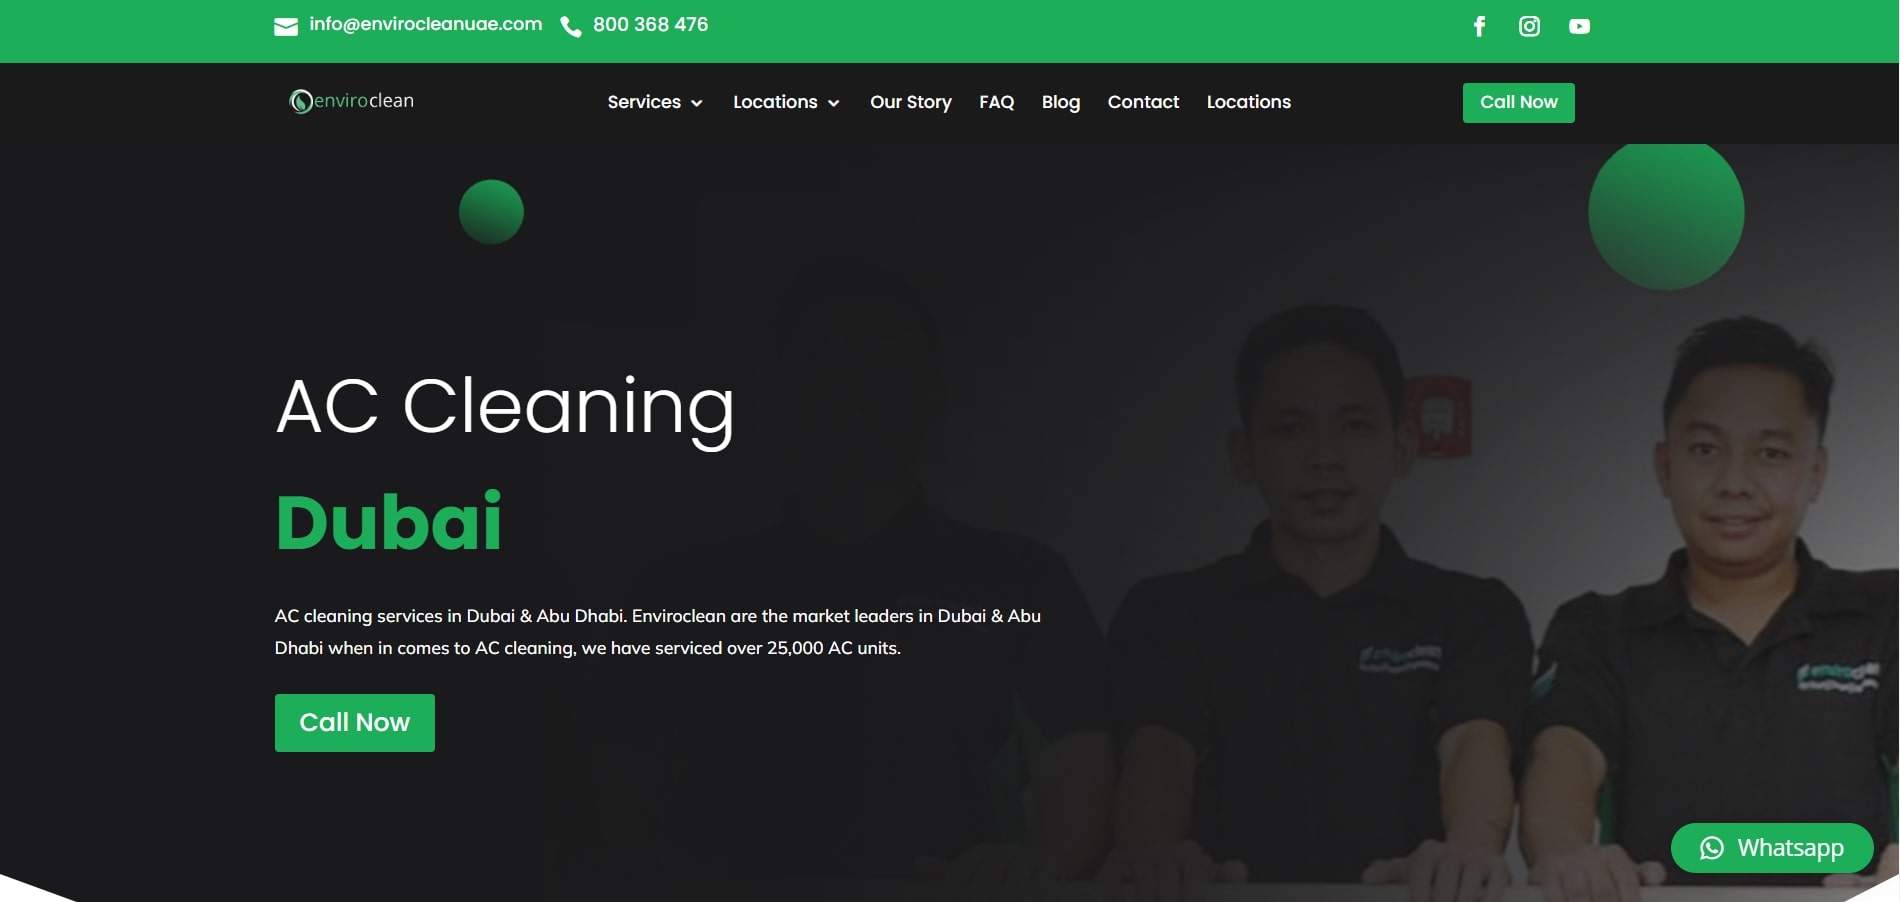Open the FAQ menu item
The height and width of the screenshot is (902, 1900).
pos(997,102)
